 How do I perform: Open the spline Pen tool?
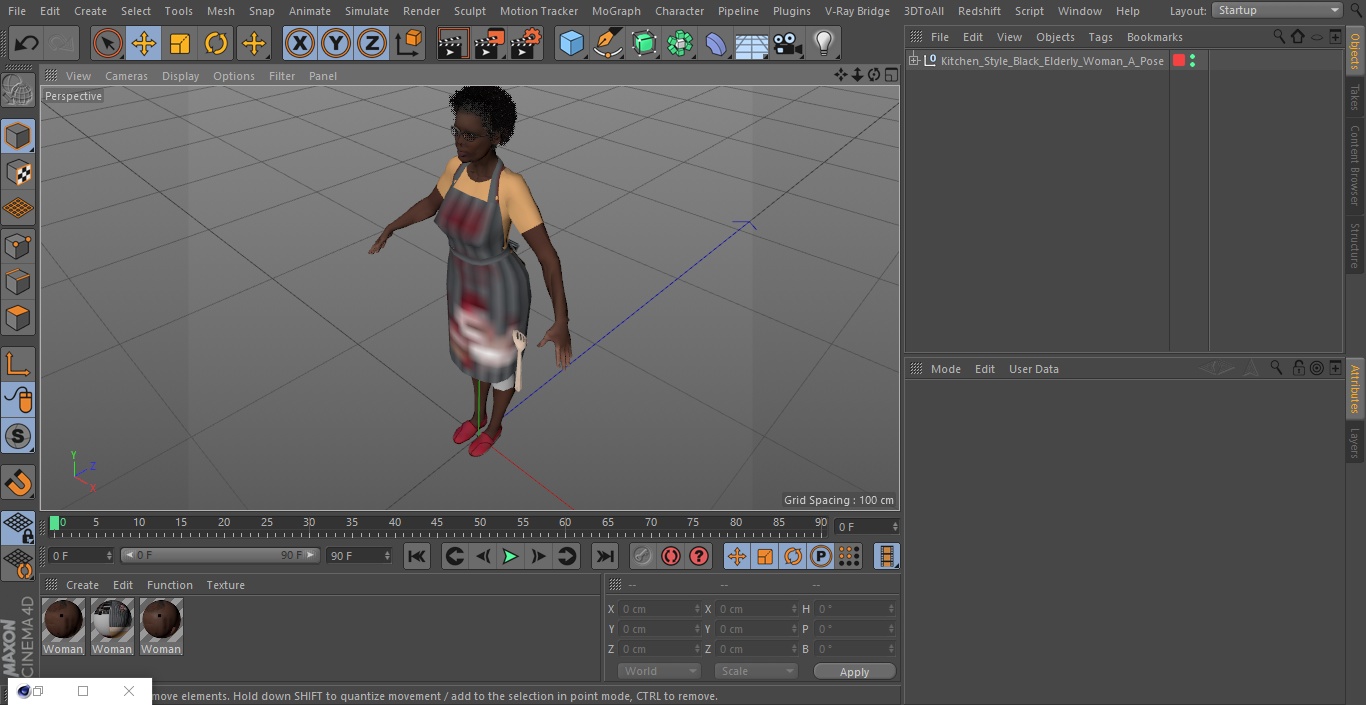(607, 43)
